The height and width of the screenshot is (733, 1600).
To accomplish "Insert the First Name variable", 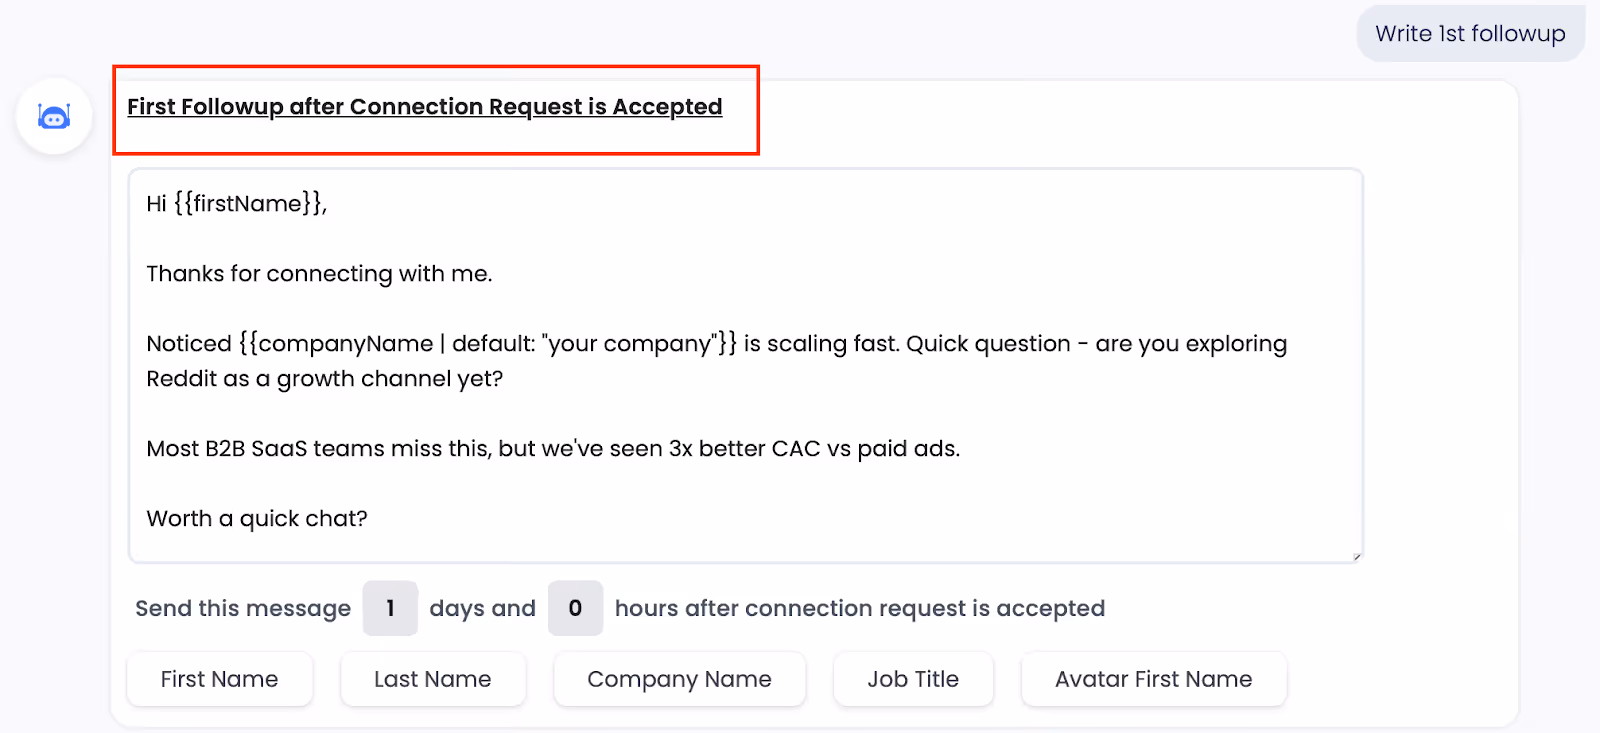I will (219, 679).
